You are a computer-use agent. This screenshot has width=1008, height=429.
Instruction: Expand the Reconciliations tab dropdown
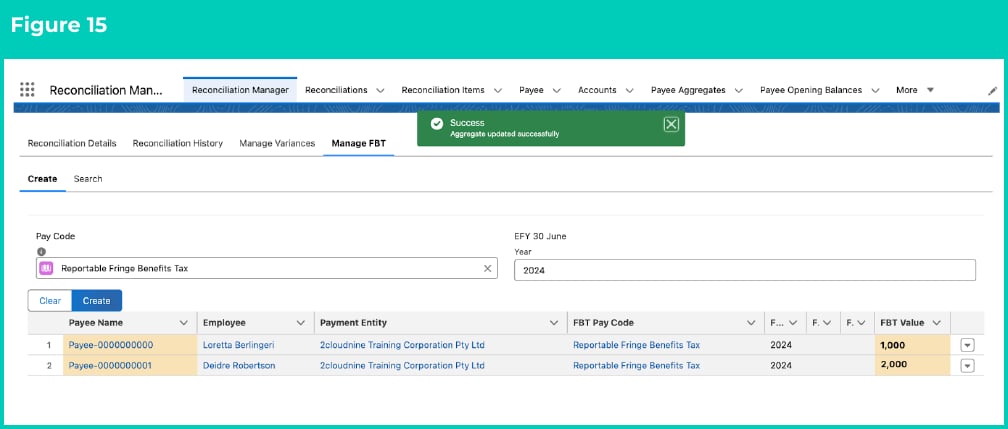(380, 91)
